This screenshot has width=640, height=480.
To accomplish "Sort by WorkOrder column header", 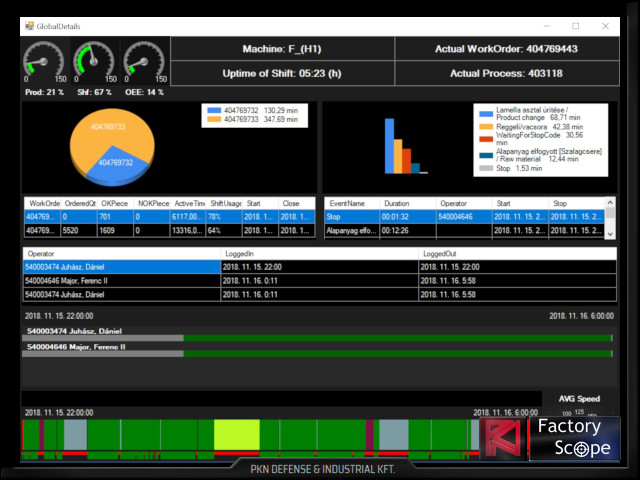I will point(42,203).
